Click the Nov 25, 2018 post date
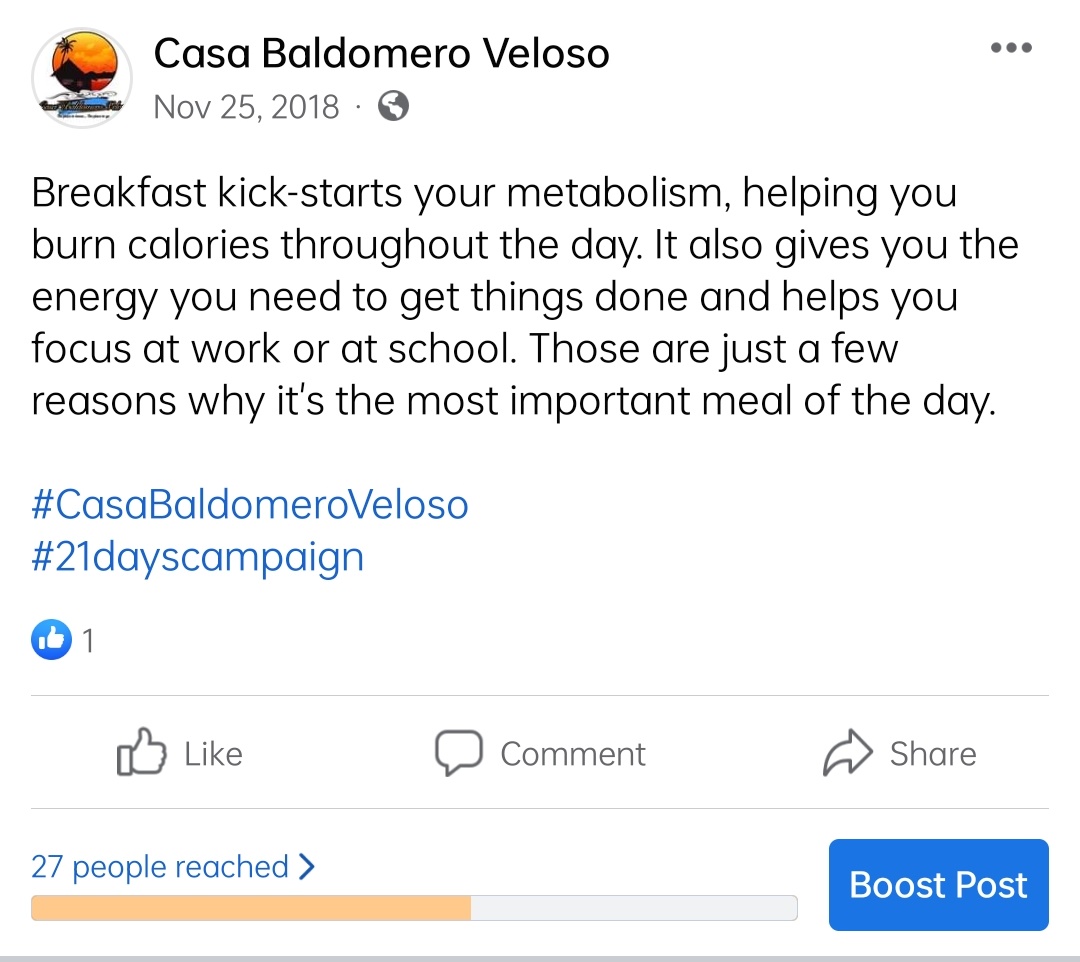Image resolution: width=1080 pixels, height=962 pixels. point(246,106)
